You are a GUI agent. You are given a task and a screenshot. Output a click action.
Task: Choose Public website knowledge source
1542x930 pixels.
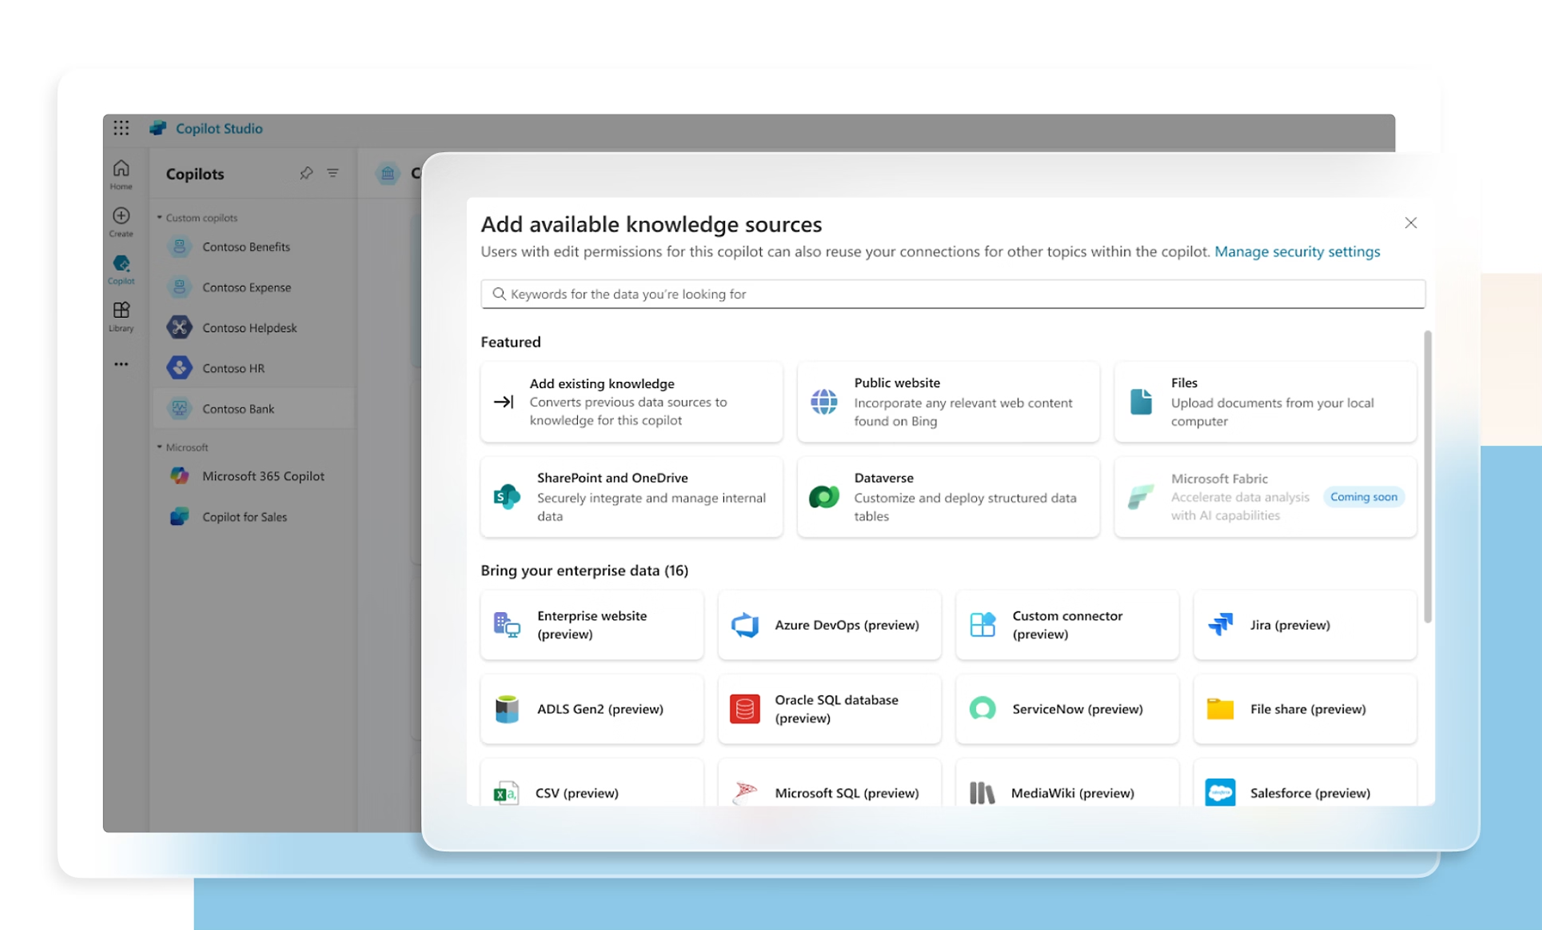click(948, 402)
